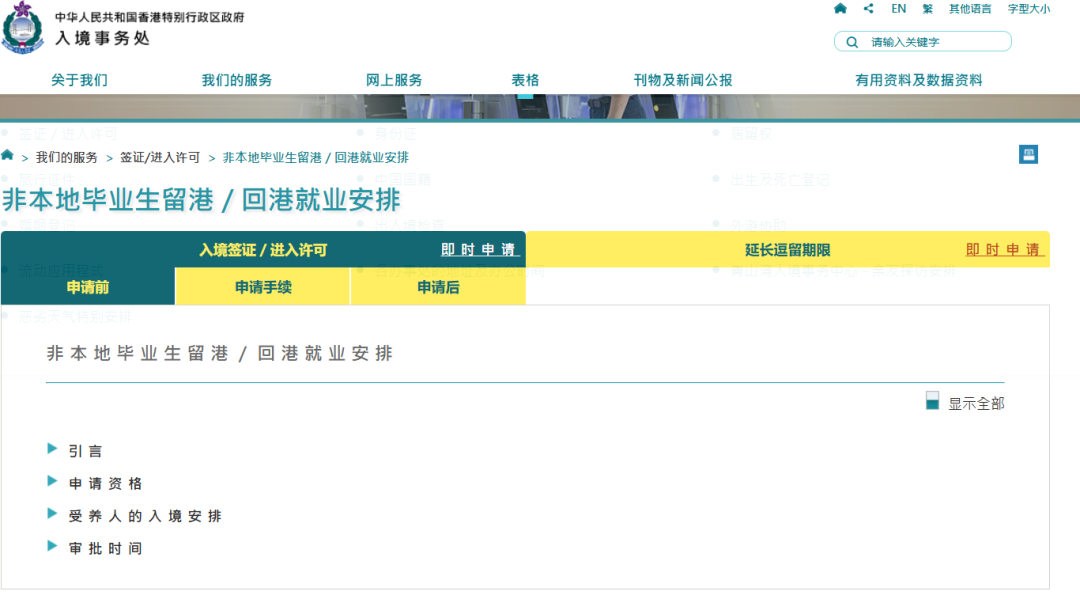Click the share icon in top bar

868,9
